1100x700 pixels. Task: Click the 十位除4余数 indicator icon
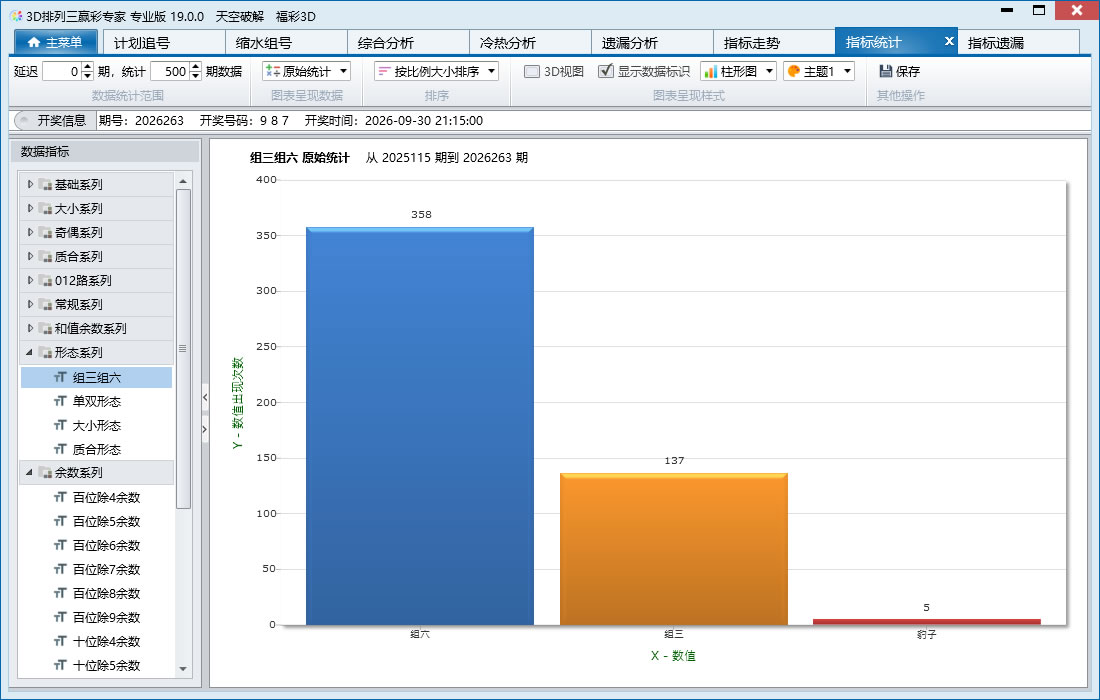click(60, 641)
